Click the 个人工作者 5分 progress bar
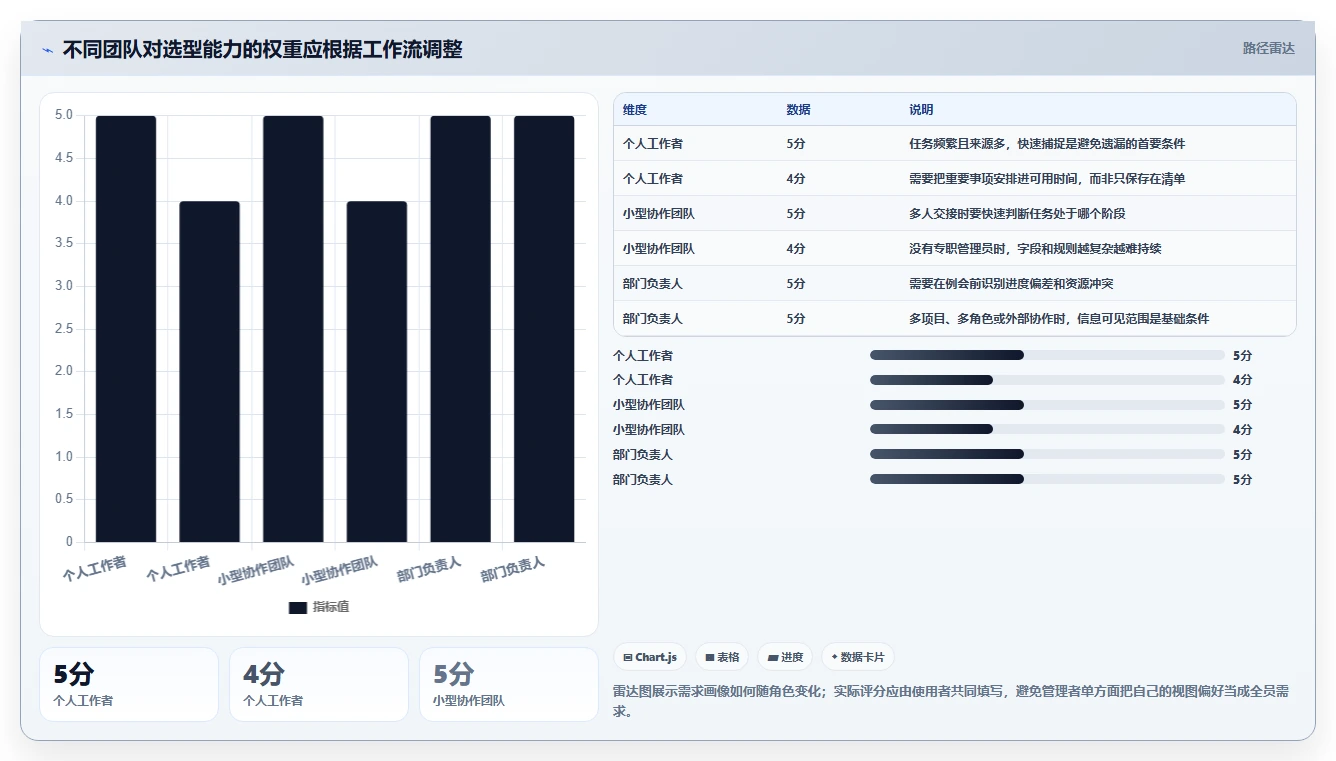 pyautogui.click(x=1047, y=355)
